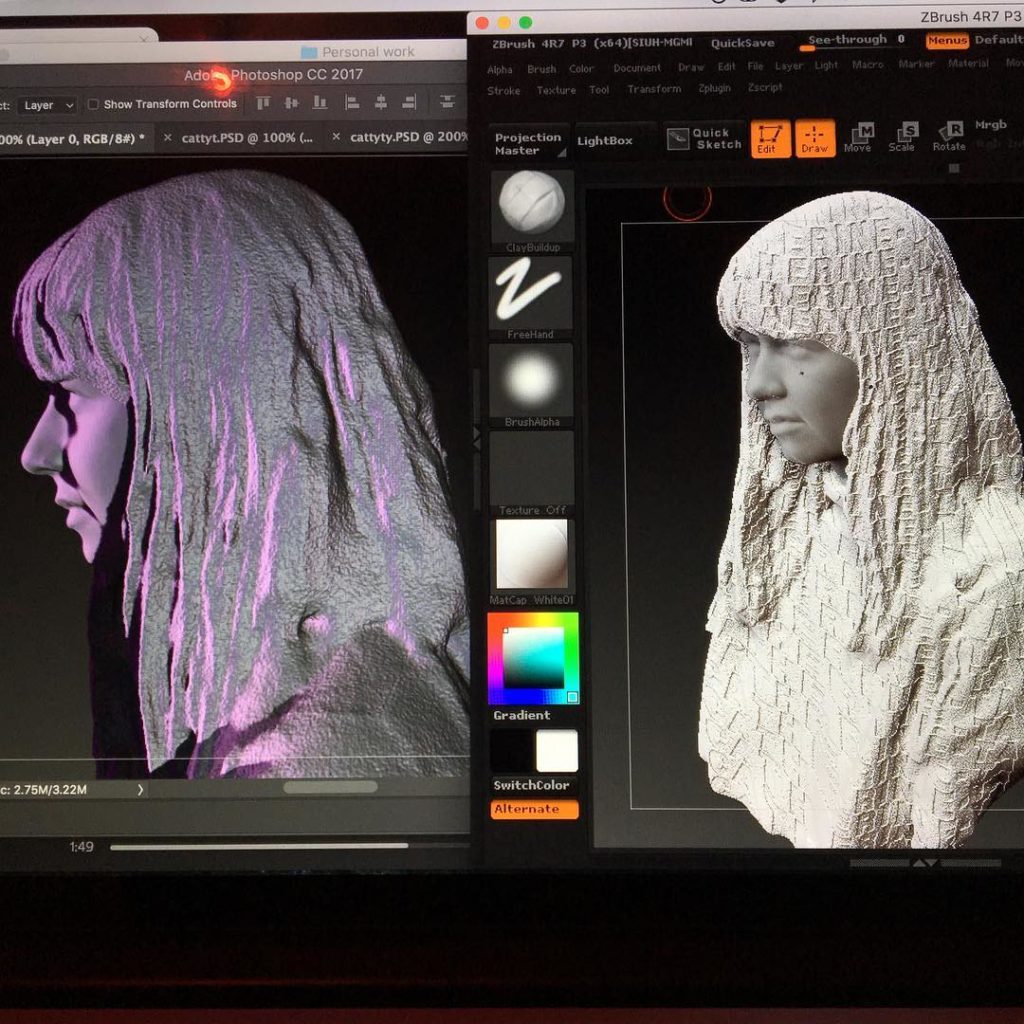This screenshot has width=1024, height=1024.
Task: Toggle the Menus button in ZBrush
Action: (x=946, y=41)
